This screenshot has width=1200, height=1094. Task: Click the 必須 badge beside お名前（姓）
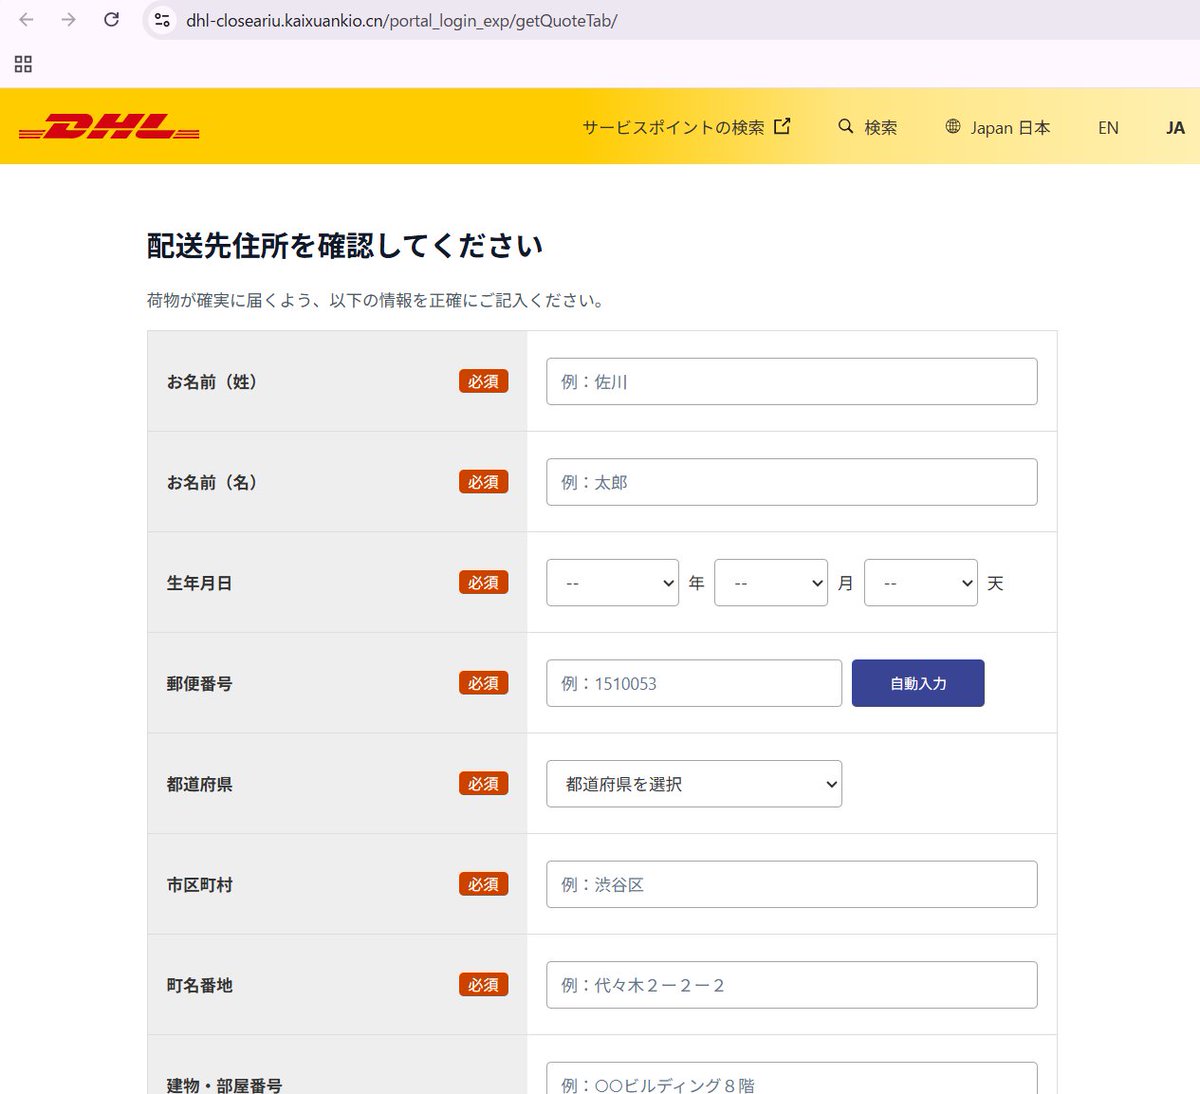pos(484,381)
